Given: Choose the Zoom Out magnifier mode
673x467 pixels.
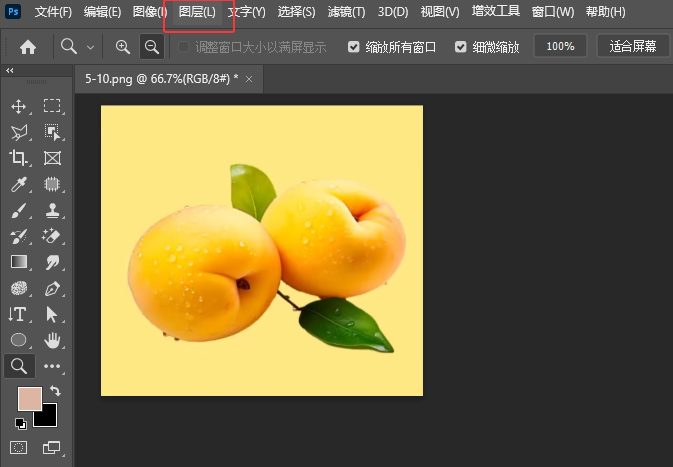Looking at the screenshot, I should coord(152,46).
